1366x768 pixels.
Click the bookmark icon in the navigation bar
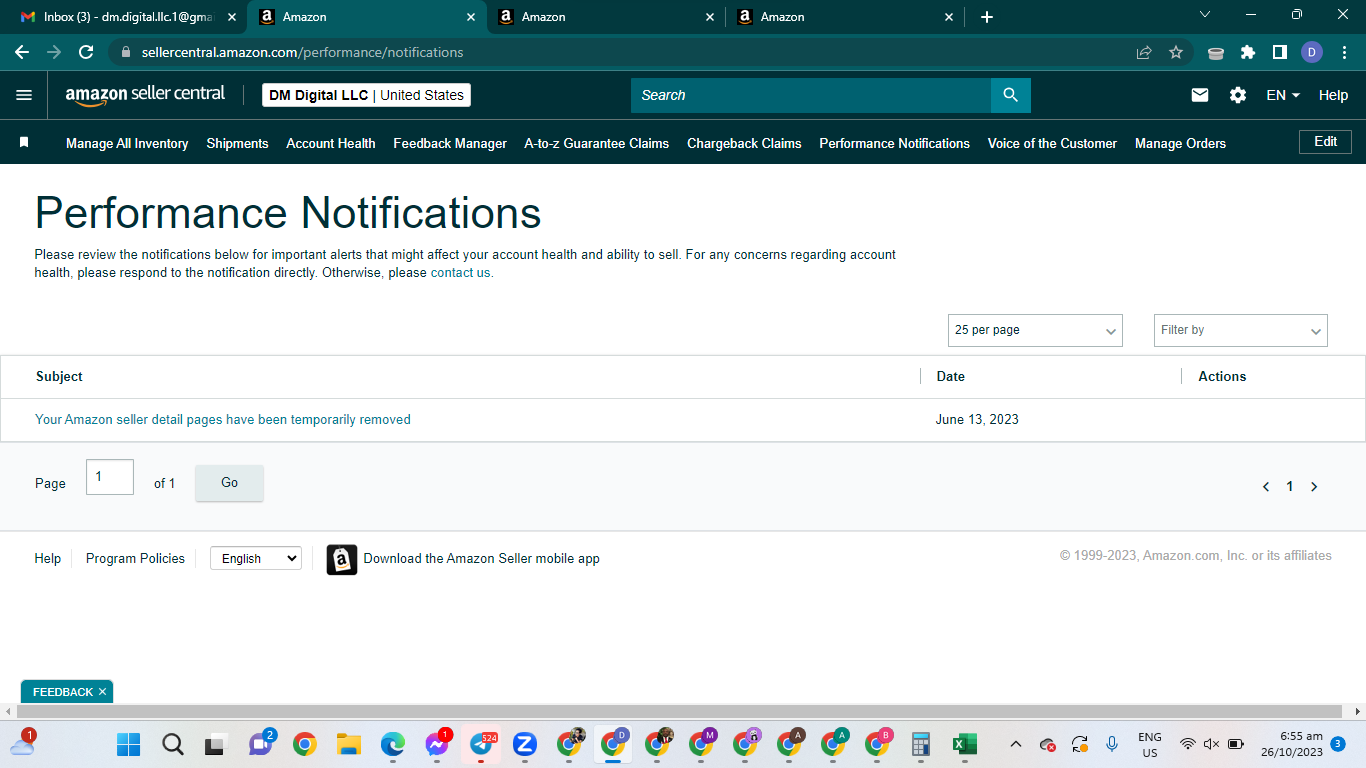click(x=24, y=143)
